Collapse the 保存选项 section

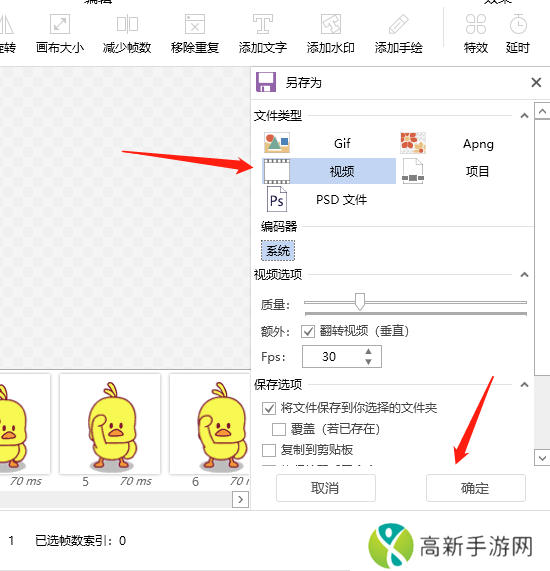pos(524,385)
